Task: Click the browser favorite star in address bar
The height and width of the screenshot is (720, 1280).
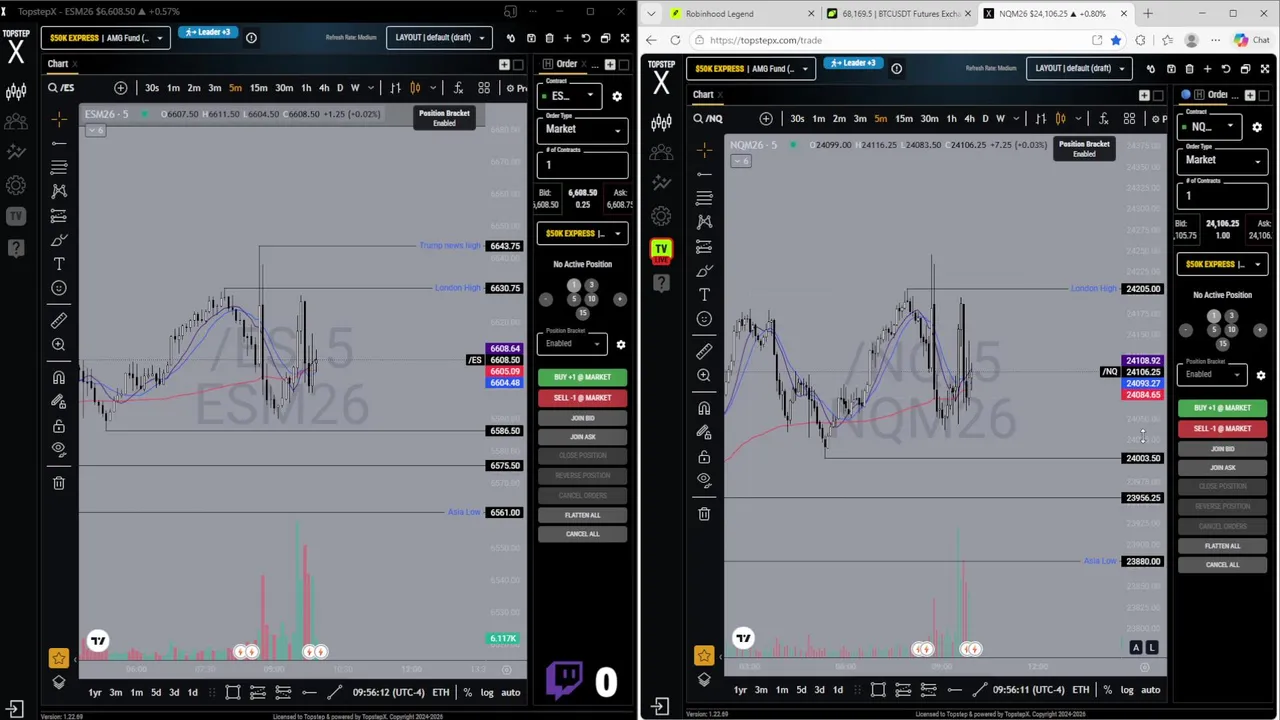Action: 1116,40
